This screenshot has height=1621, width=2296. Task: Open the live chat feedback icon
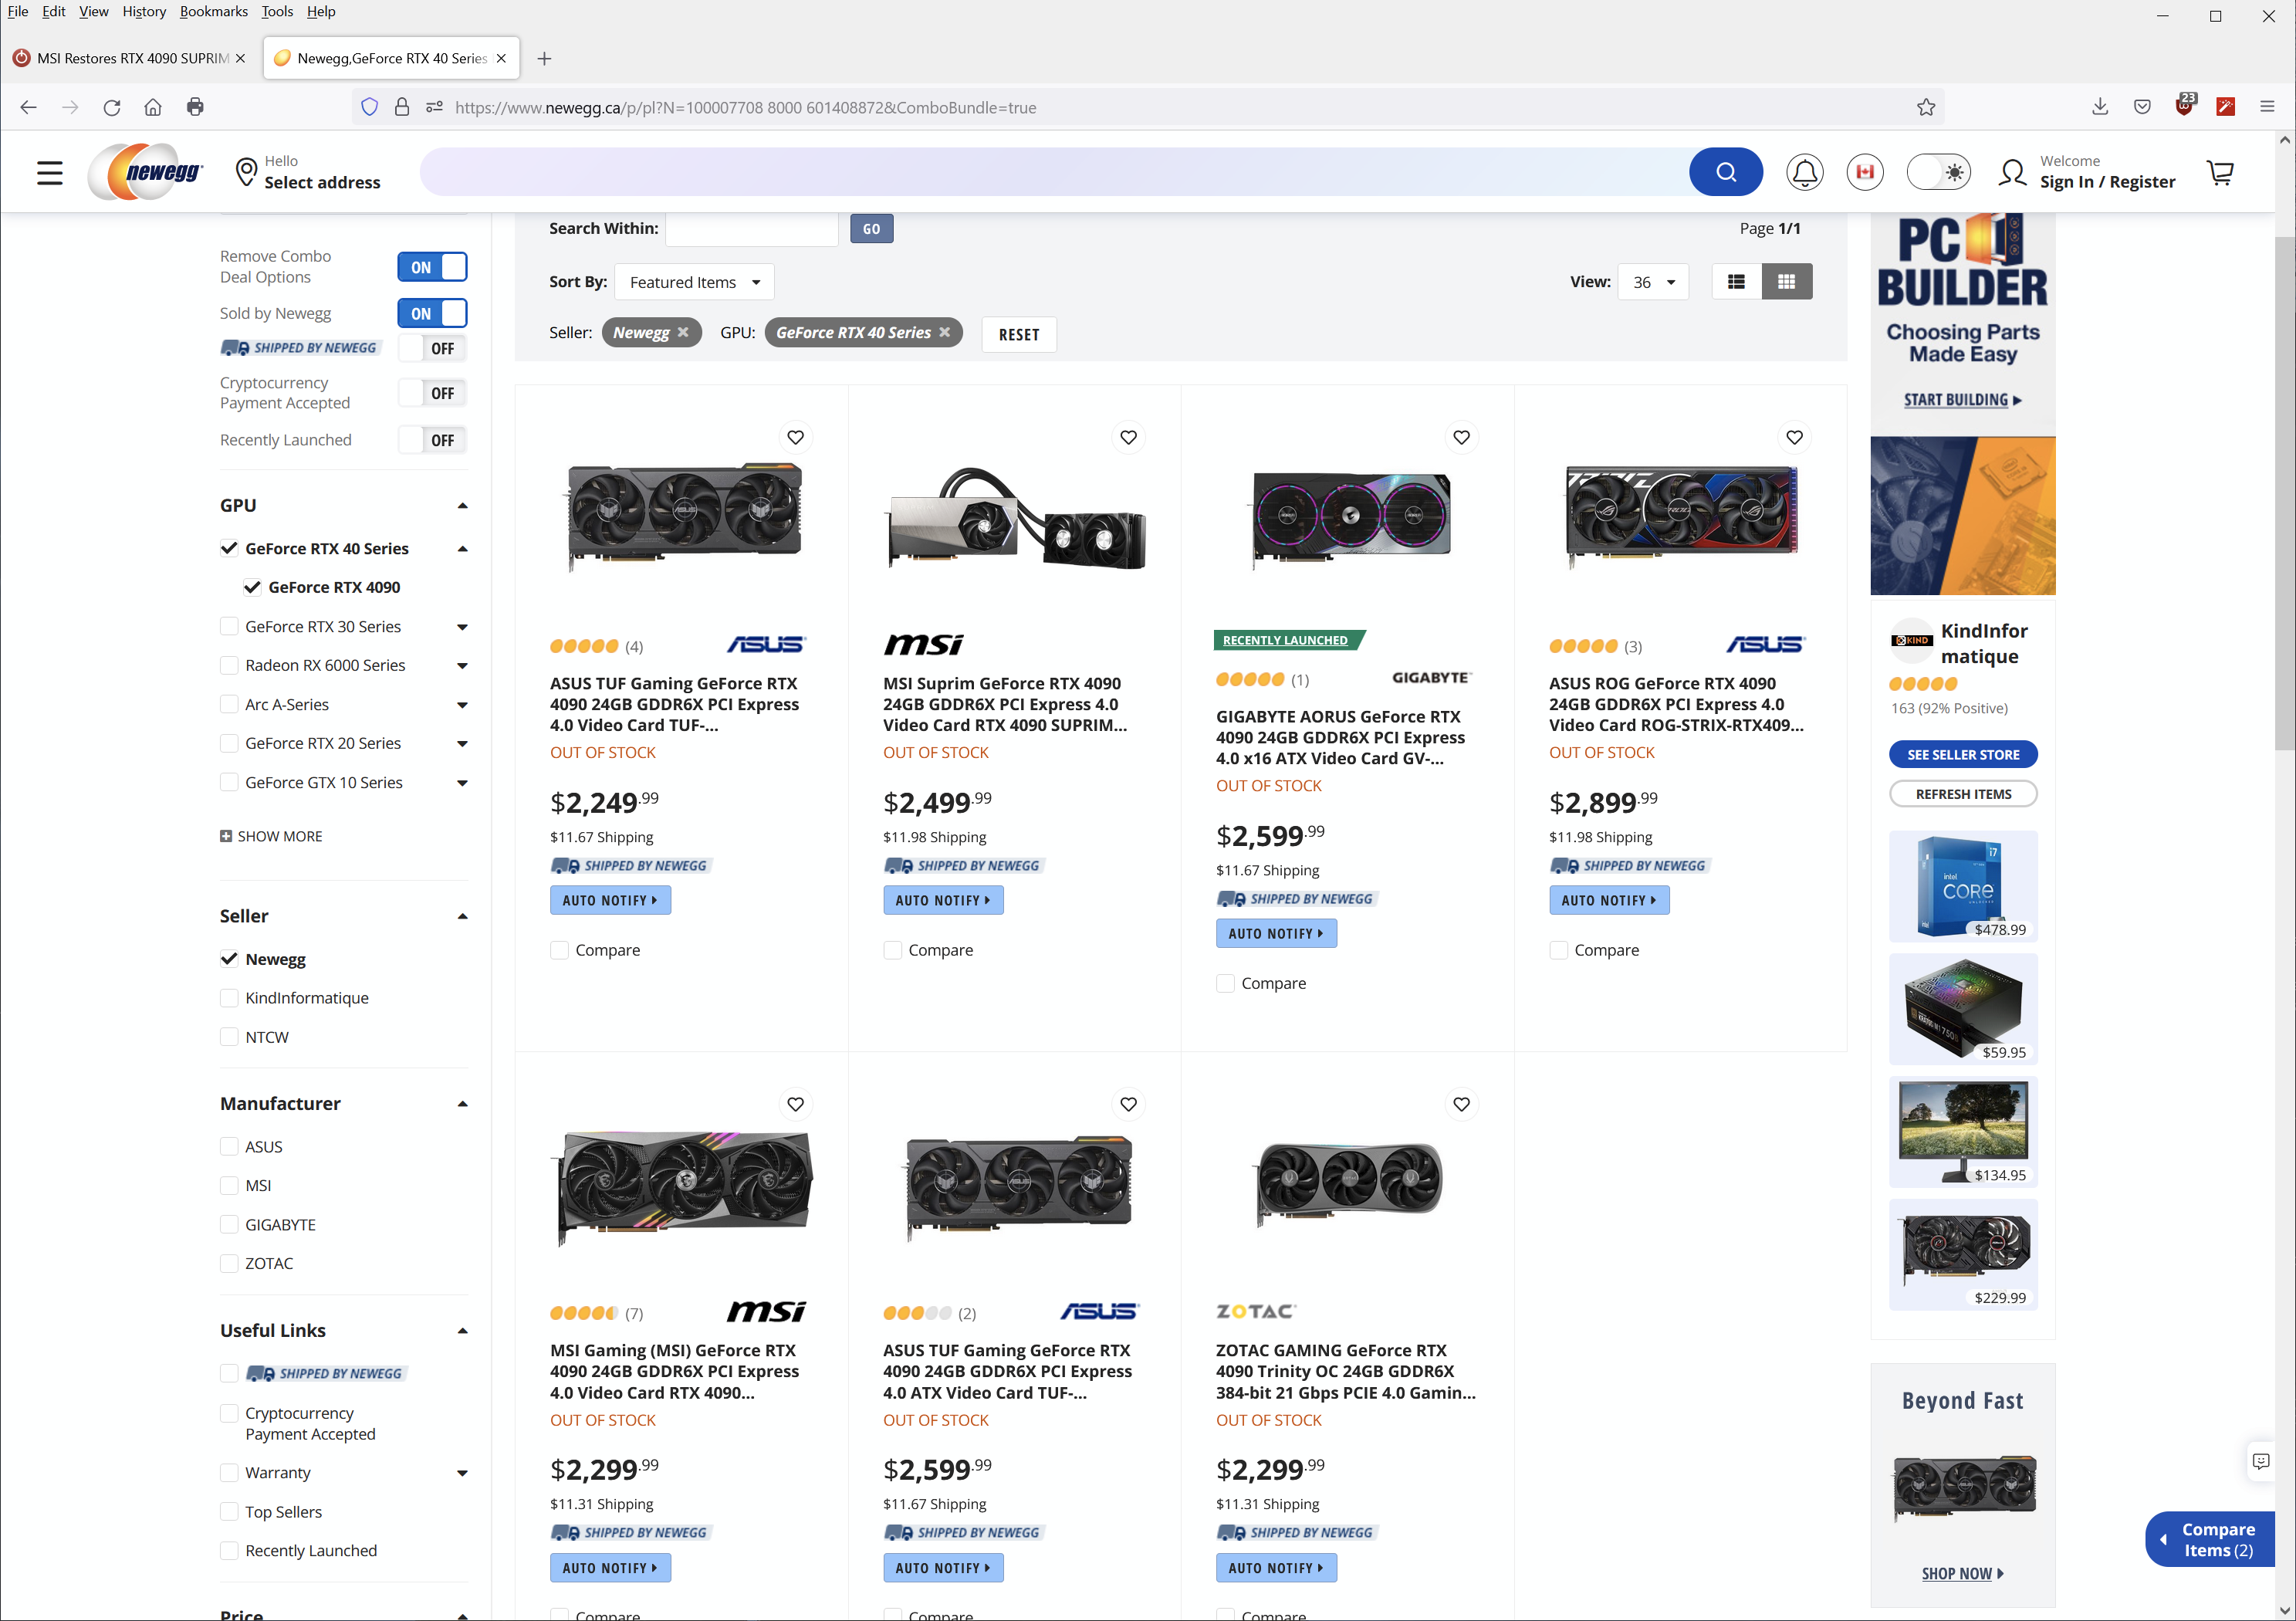click(2260, 1461)
